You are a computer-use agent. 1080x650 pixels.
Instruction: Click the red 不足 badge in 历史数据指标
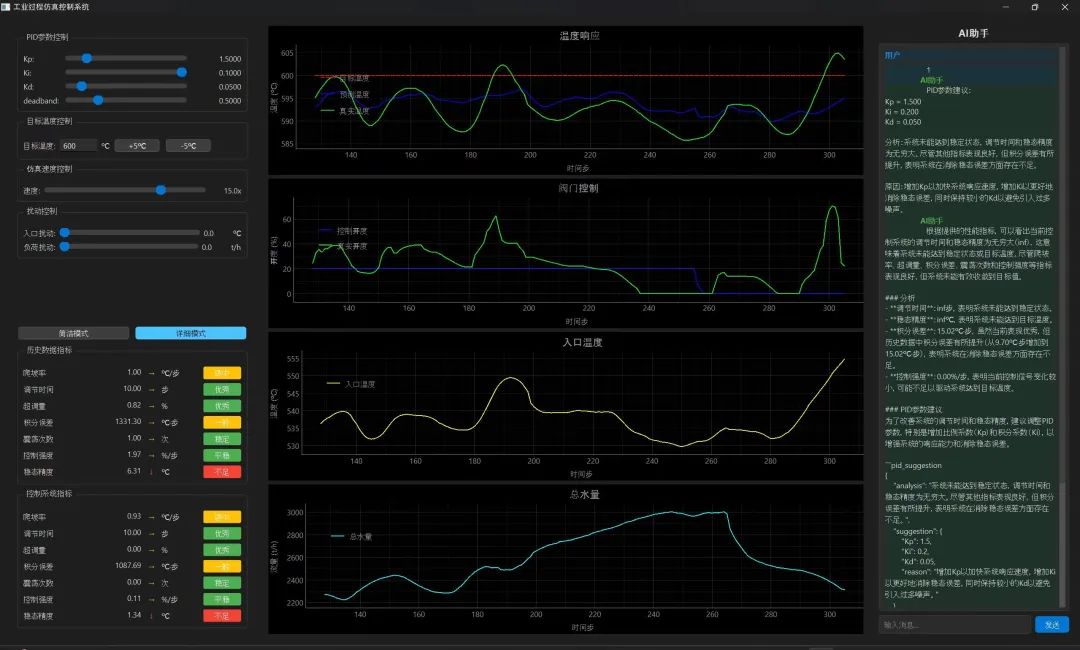[222, 472]
